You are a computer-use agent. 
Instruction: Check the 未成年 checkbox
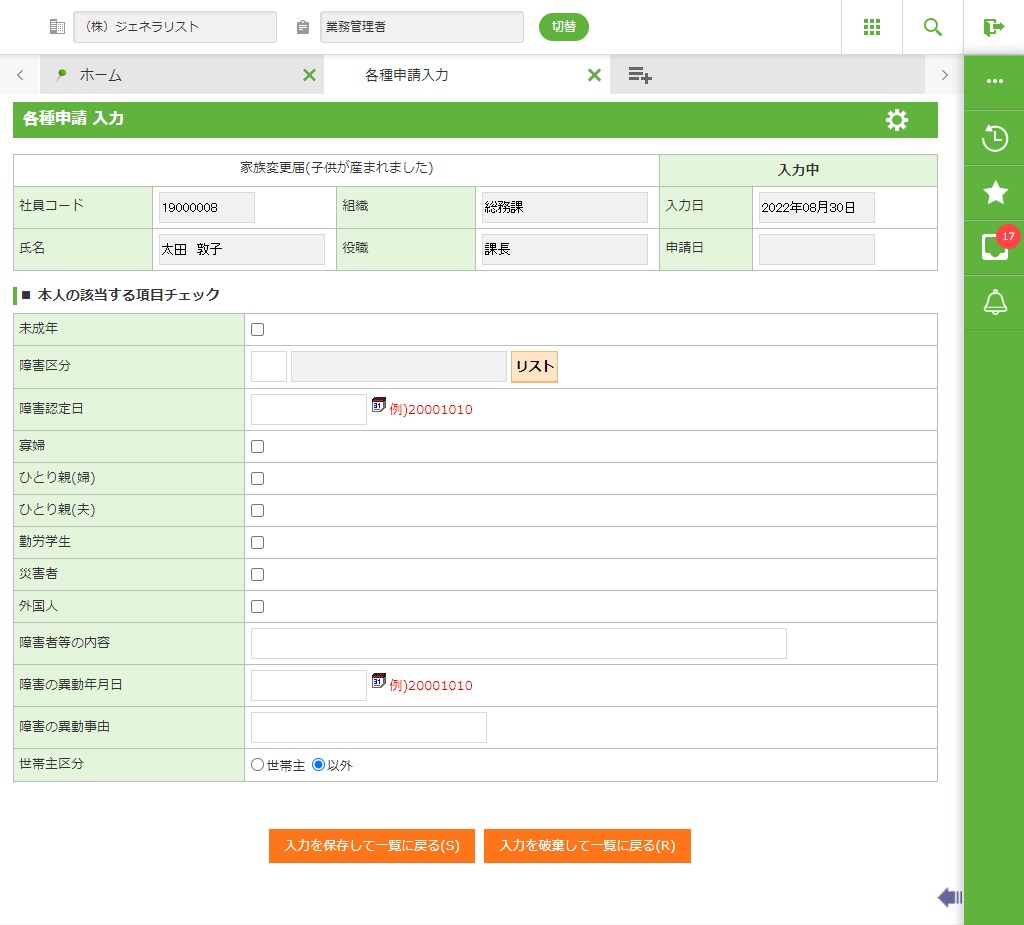point(257,330)
